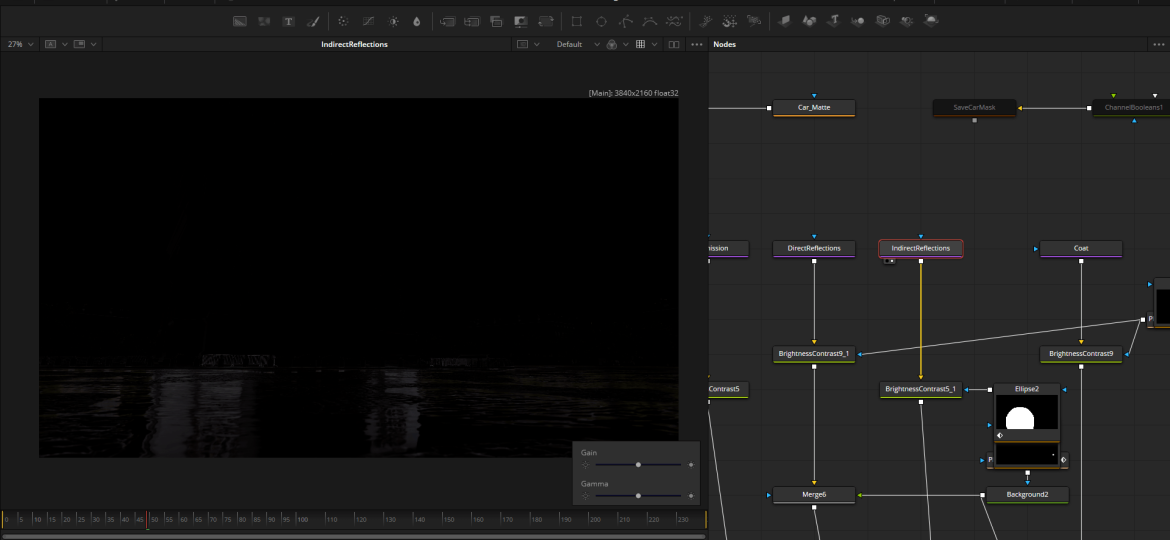Adjust the Gain slider handle

point(638,465)
